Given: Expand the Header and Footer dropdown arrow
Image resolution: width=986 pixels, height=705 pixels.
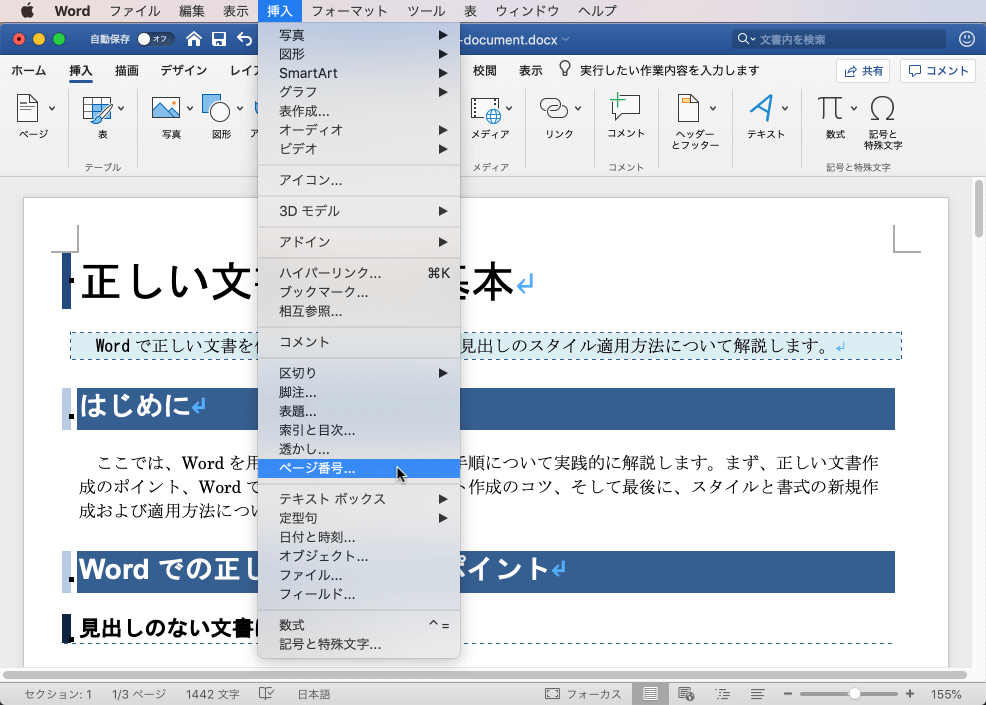Looking at the screenshot, I should (713, 108).
